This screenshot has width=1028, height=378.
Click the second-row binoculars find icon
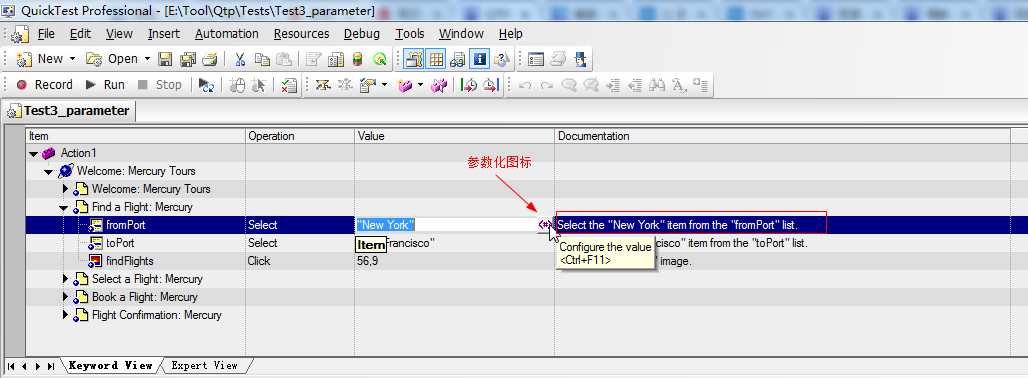point(657,85)
